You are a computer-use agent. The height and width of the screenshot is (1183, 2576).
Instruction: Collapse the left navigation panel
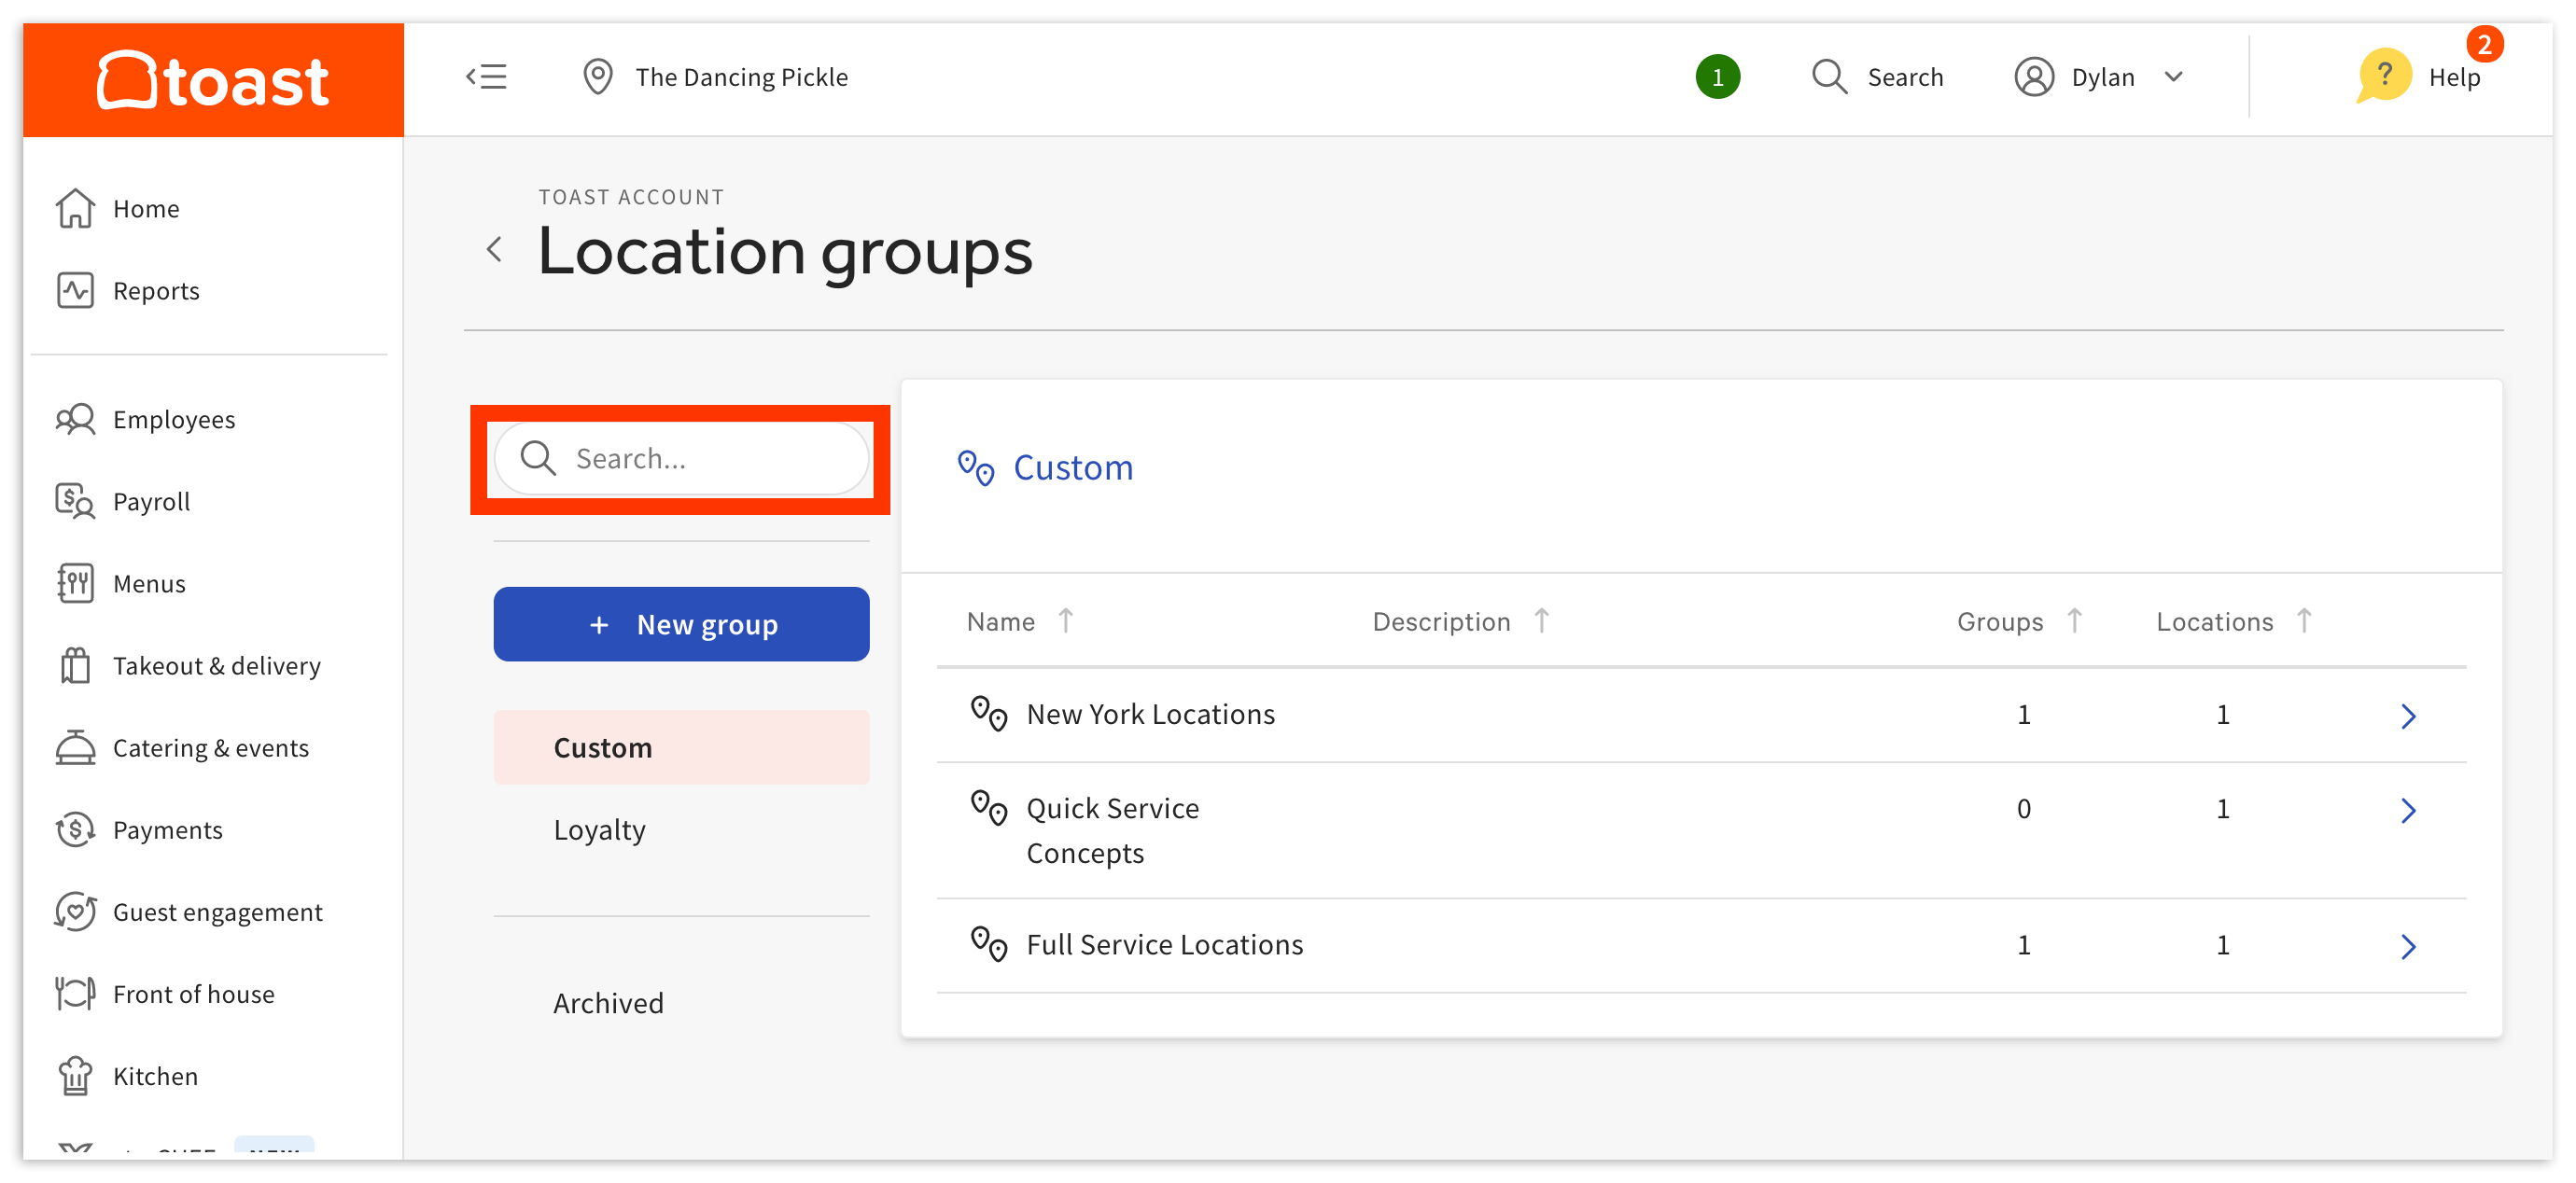click(487, 76)
